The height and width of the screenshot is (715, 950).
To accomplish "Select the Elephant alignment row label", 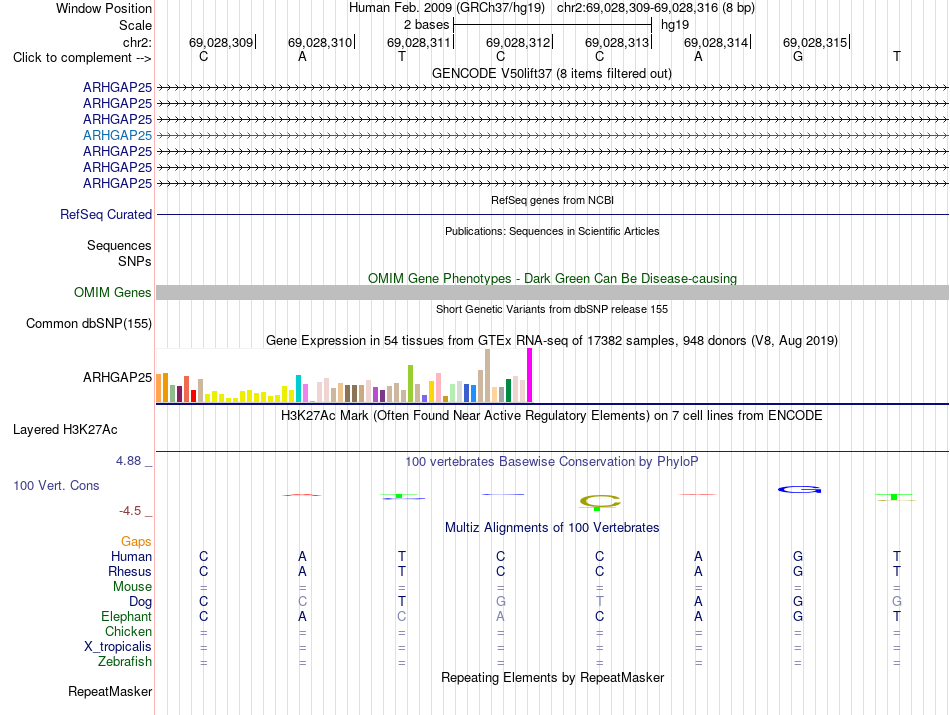I will click(126, 616).
